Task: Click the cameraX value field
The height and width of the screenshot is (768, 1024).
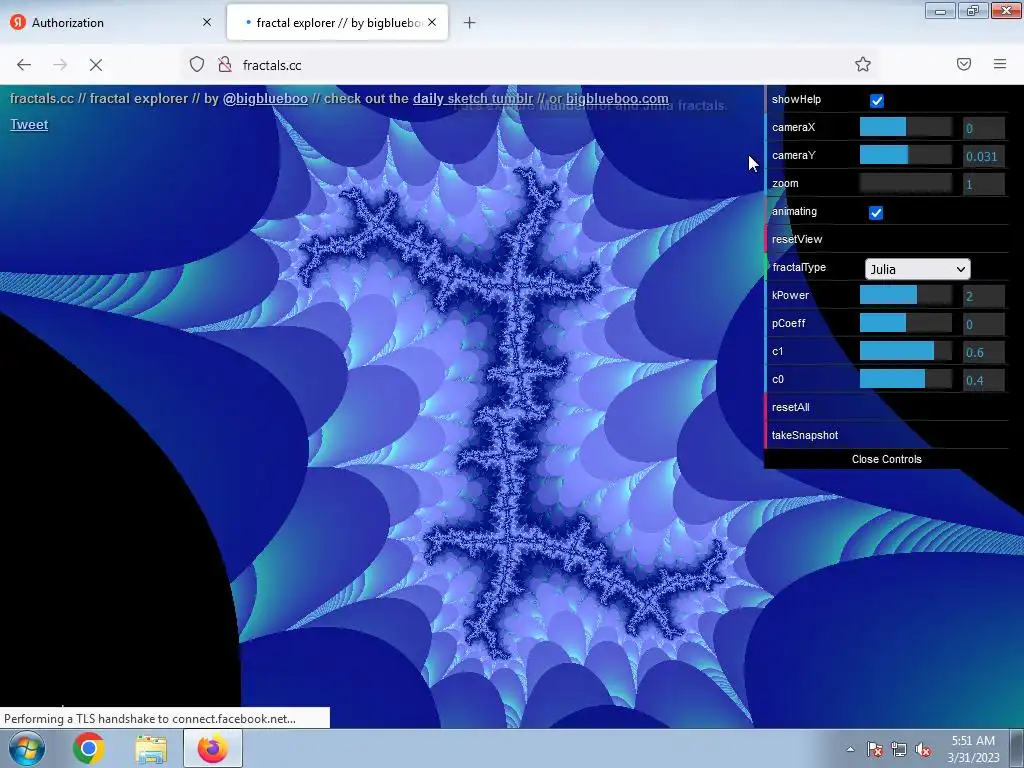Action: coord(984,128)
